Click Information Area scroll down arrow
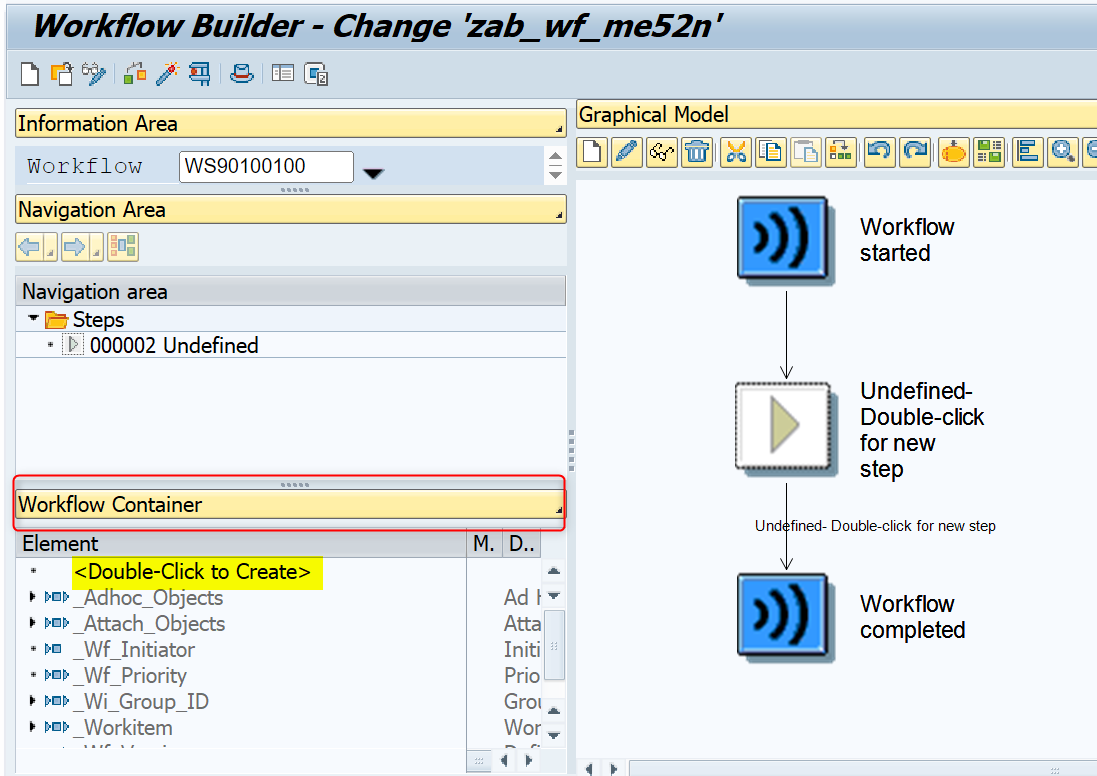Image resolution: width=1097 pixels, height=776 pixels. point(555,174)
